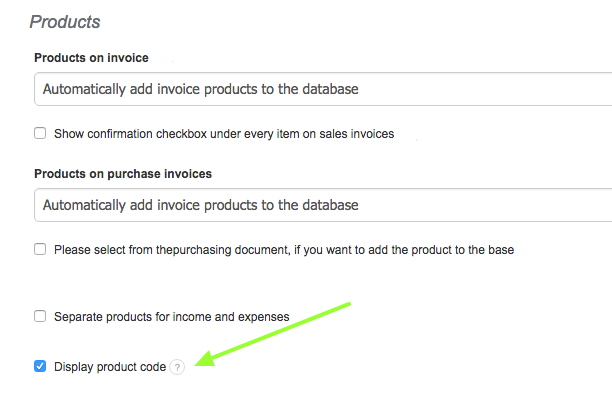The height and width of the screenshot is (406, 612).
Task: Expand the Products on purchase invoices dropdown
Action: [322, 205]
